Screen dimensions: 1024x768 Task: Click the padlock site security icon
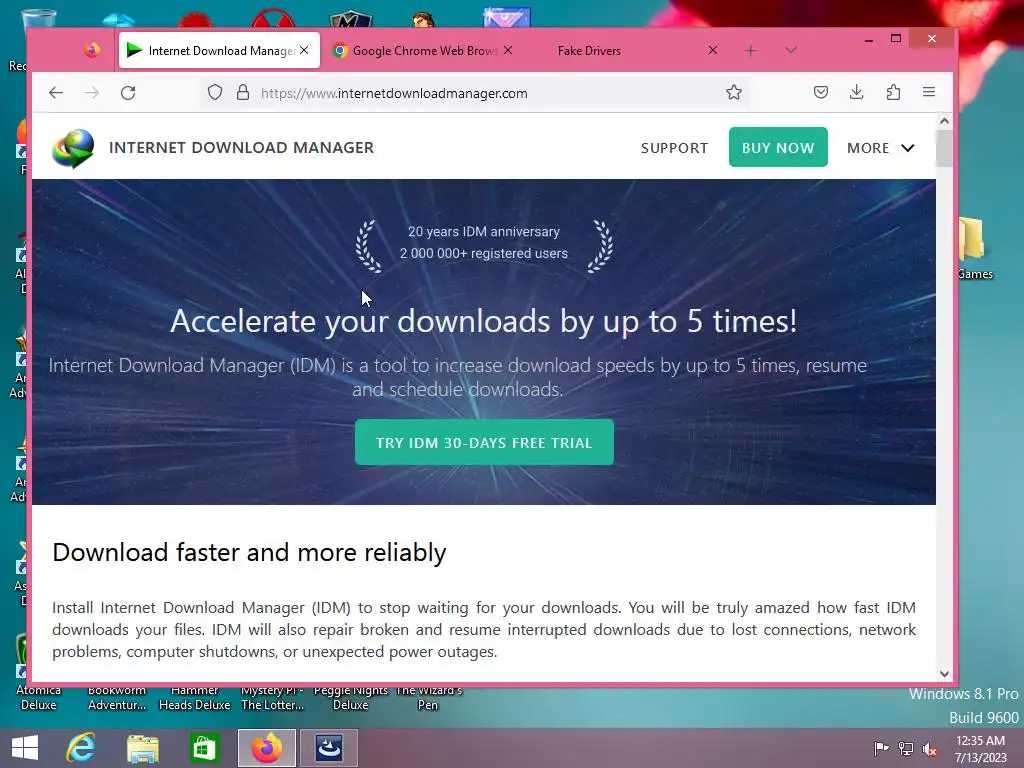pyautogui.click(x=243, y=93)
